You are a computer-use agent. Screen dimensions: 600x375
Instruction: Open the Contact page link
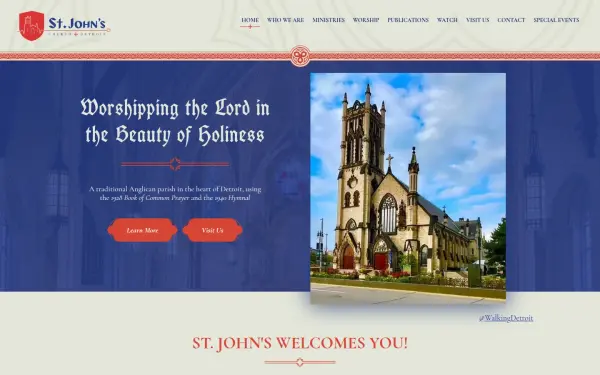pos(511,20)
